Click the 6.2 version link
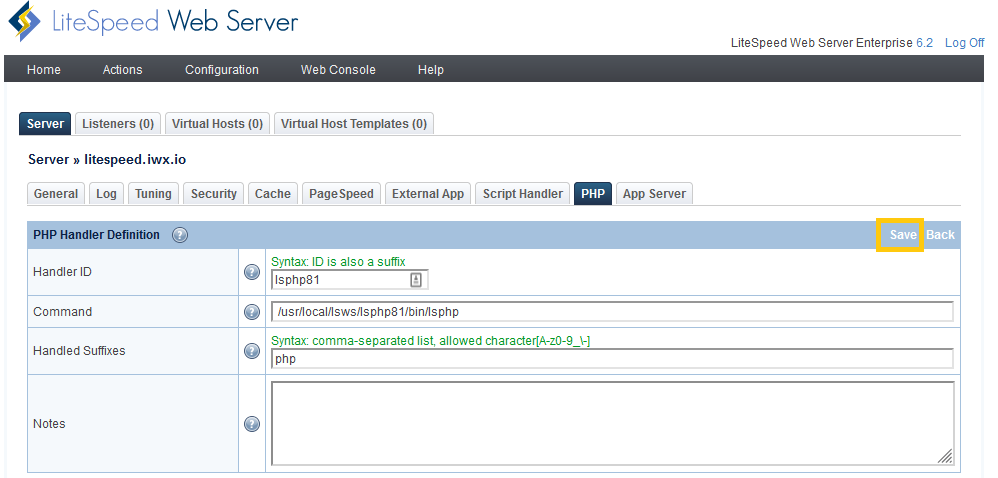The height and width of the screenshot is (478, 998). tap(924, 43)
